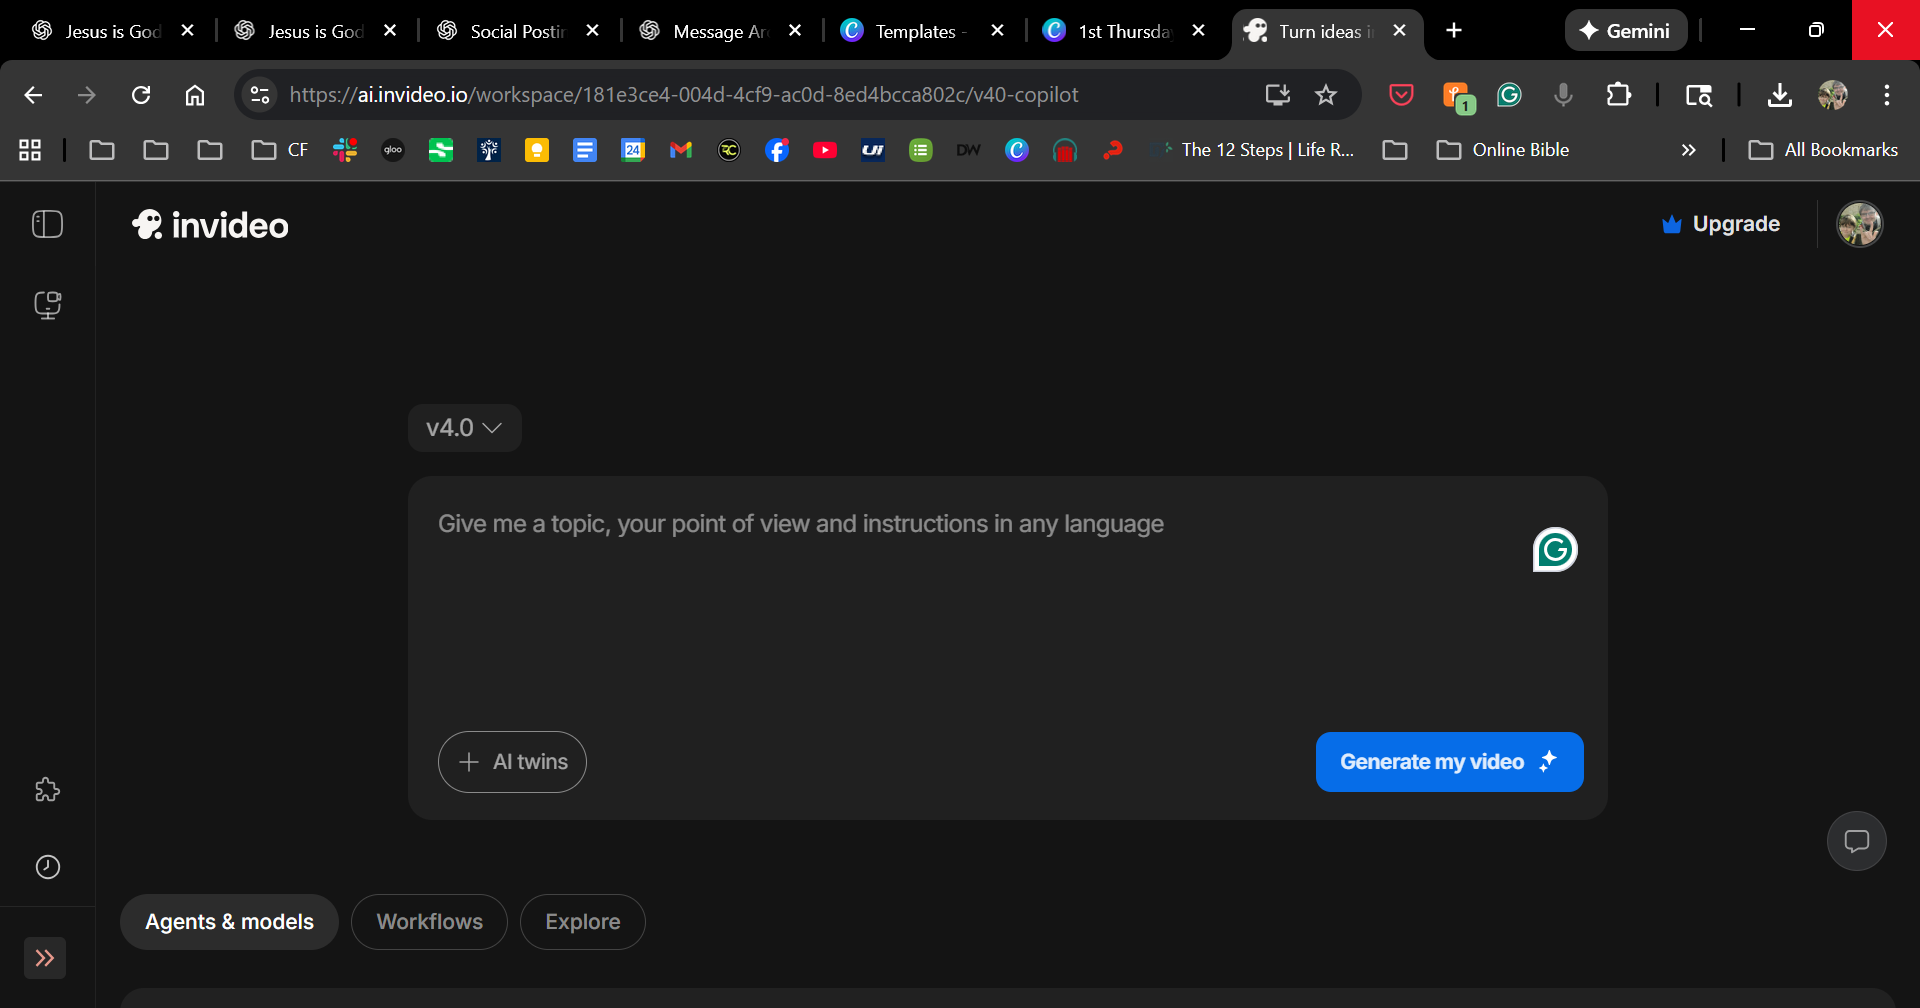Viewport: 1920px width, 1008px height.
Task: Click the Upgrade button
Action: click(1720, 224)
